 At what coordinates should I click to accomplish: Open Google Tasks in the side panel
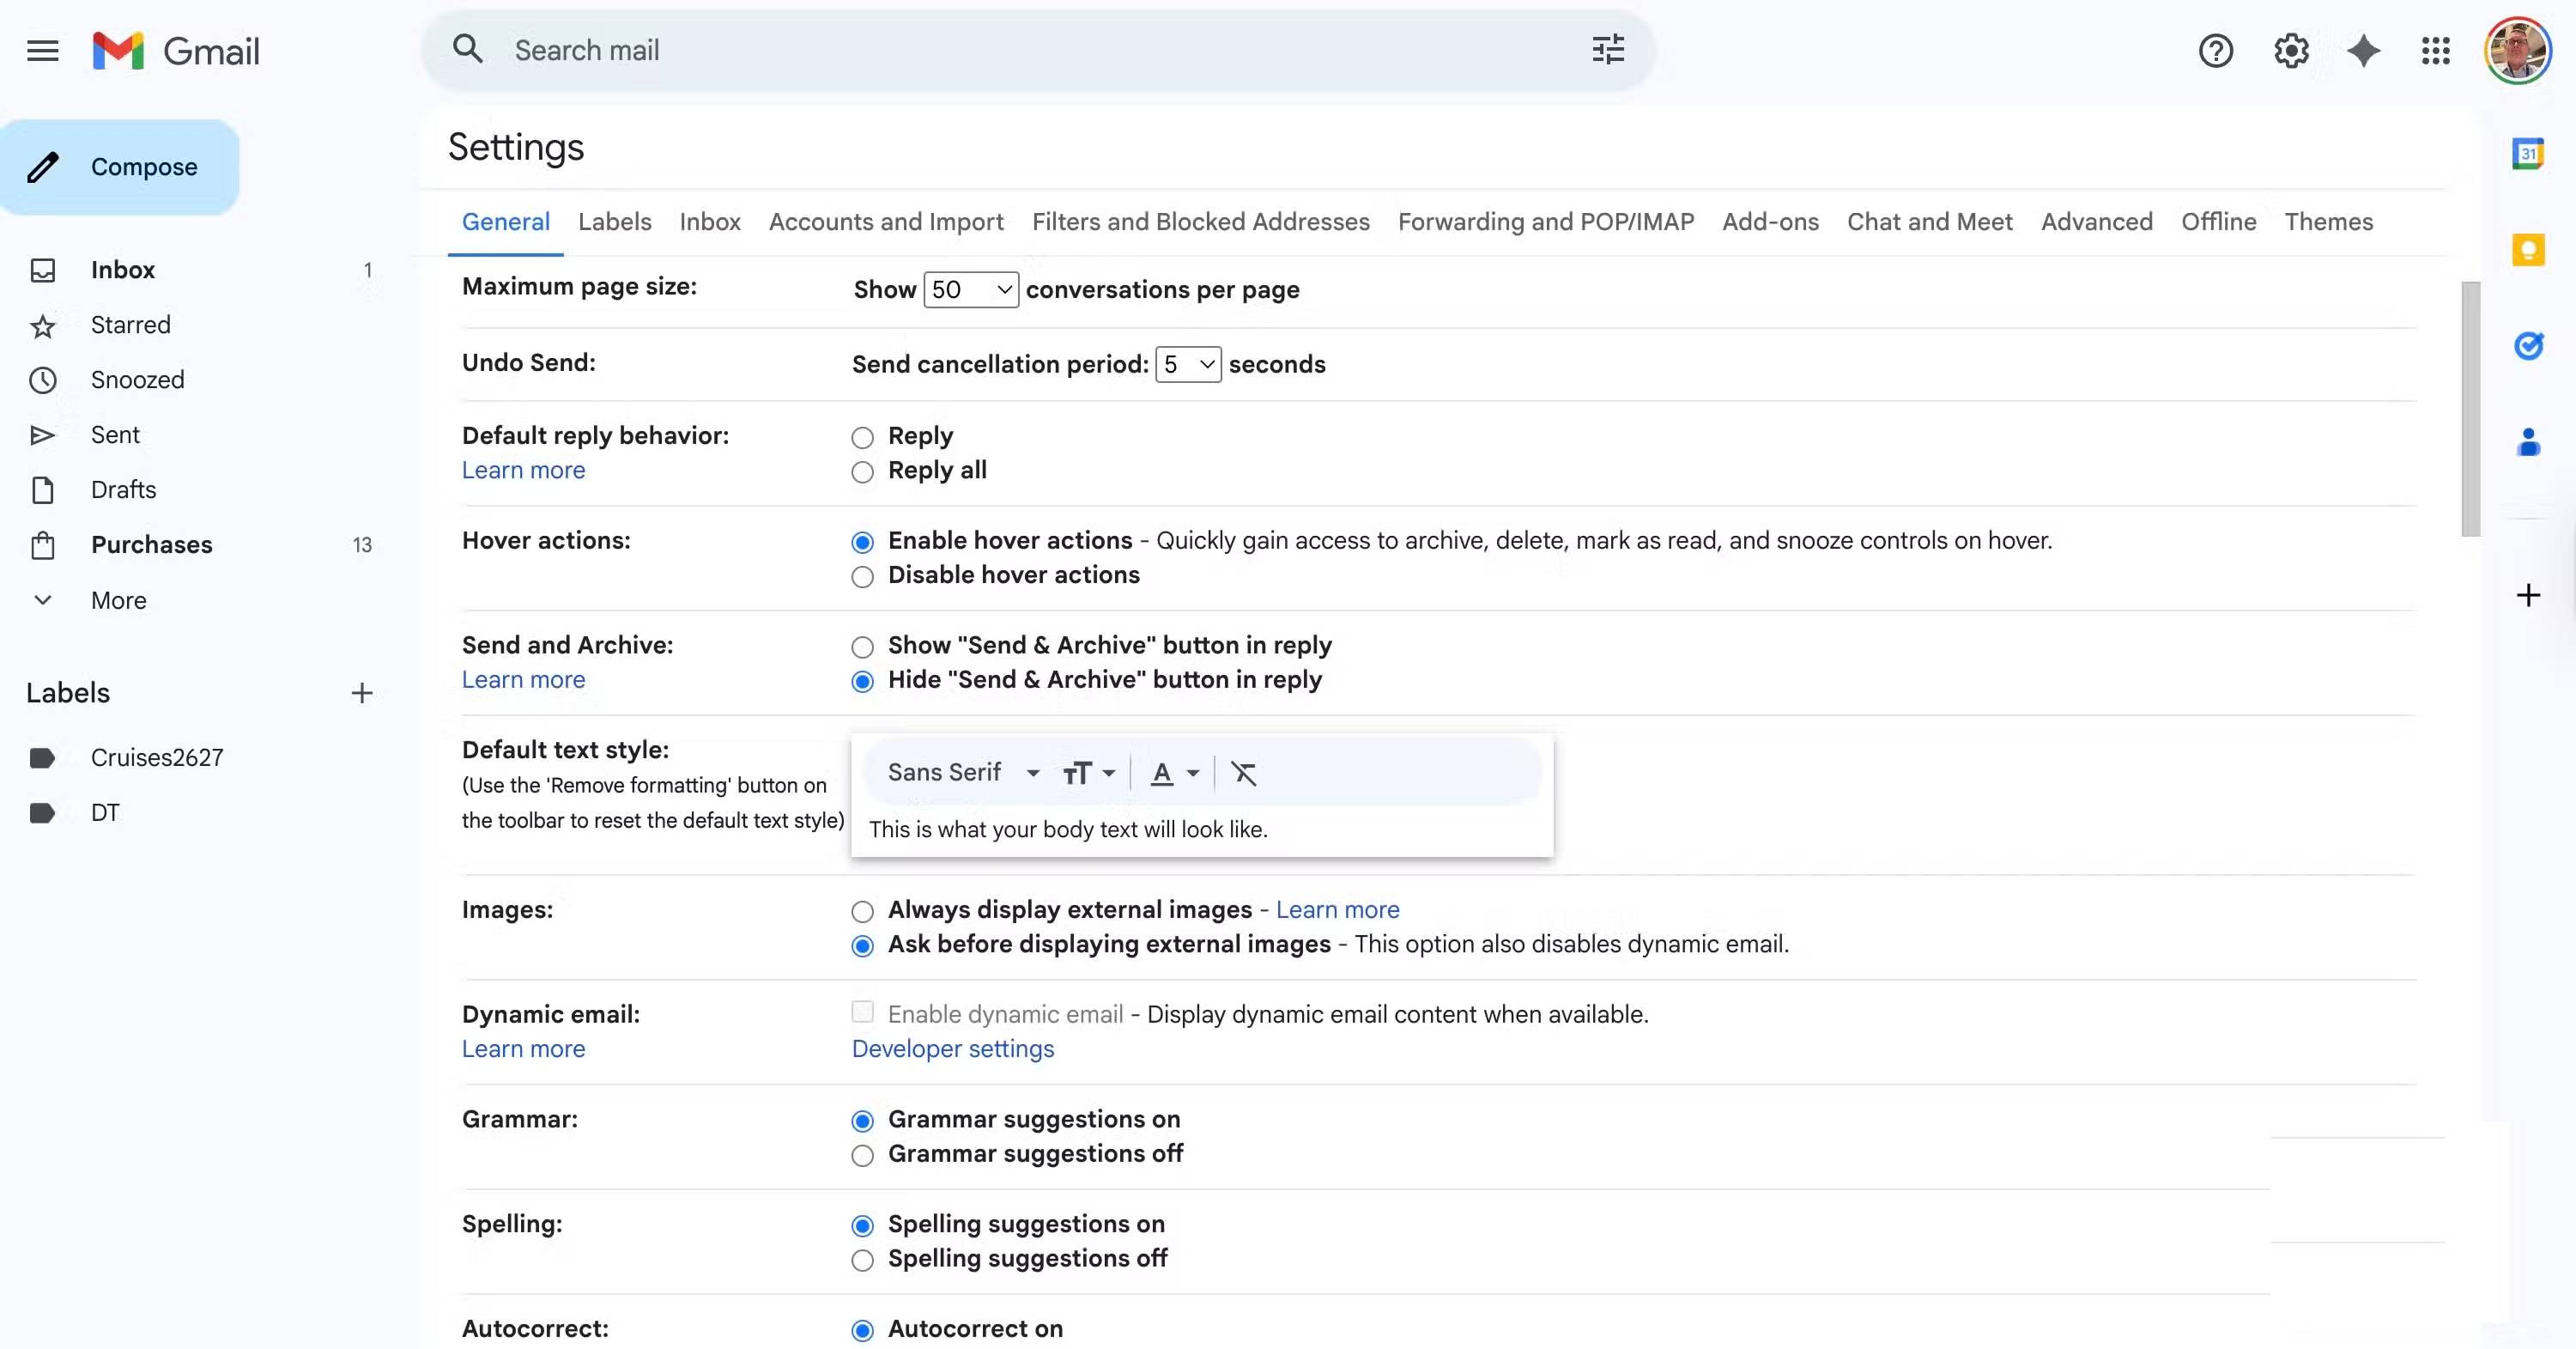coord(2530,346)
